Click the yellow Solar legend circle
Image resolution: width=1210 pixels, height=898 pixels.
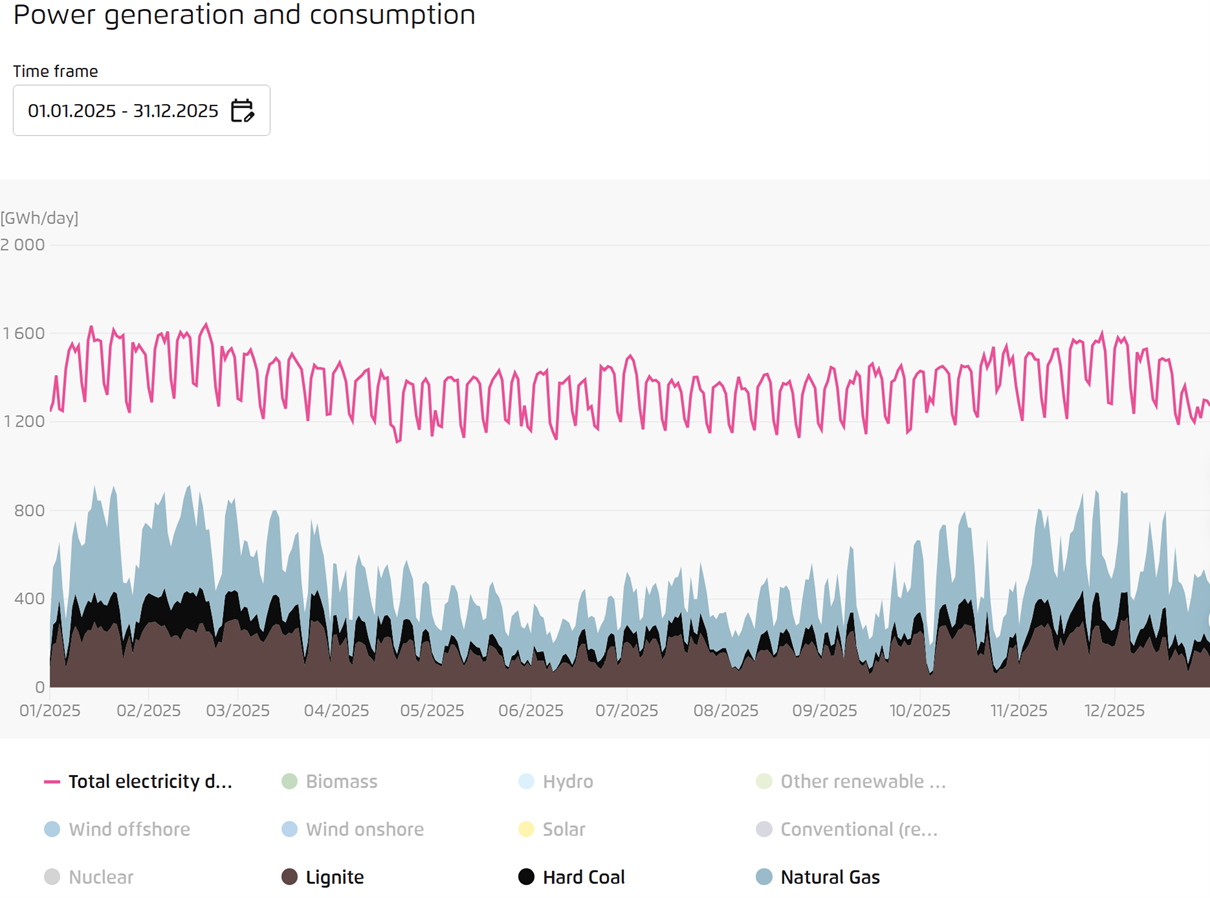526,829
